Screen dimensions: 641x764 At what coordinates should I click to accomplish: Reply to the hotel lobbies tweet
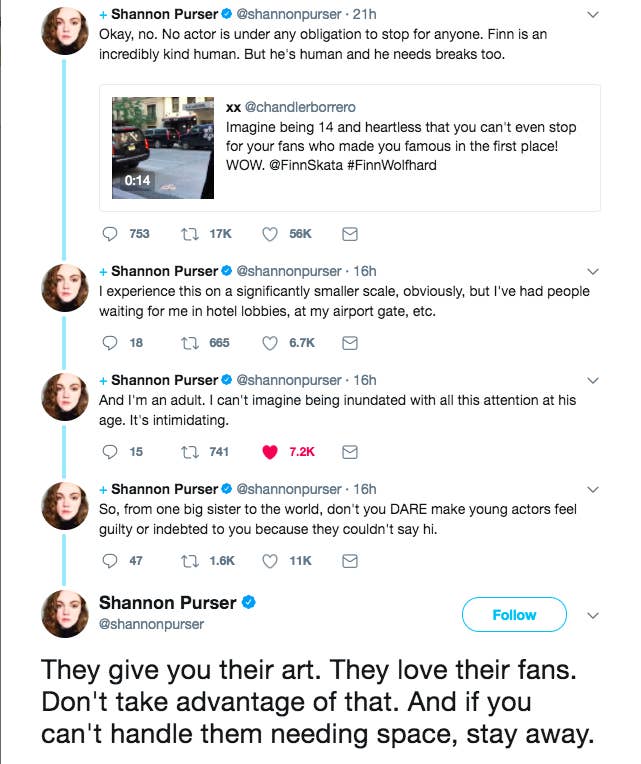[110, 343]
